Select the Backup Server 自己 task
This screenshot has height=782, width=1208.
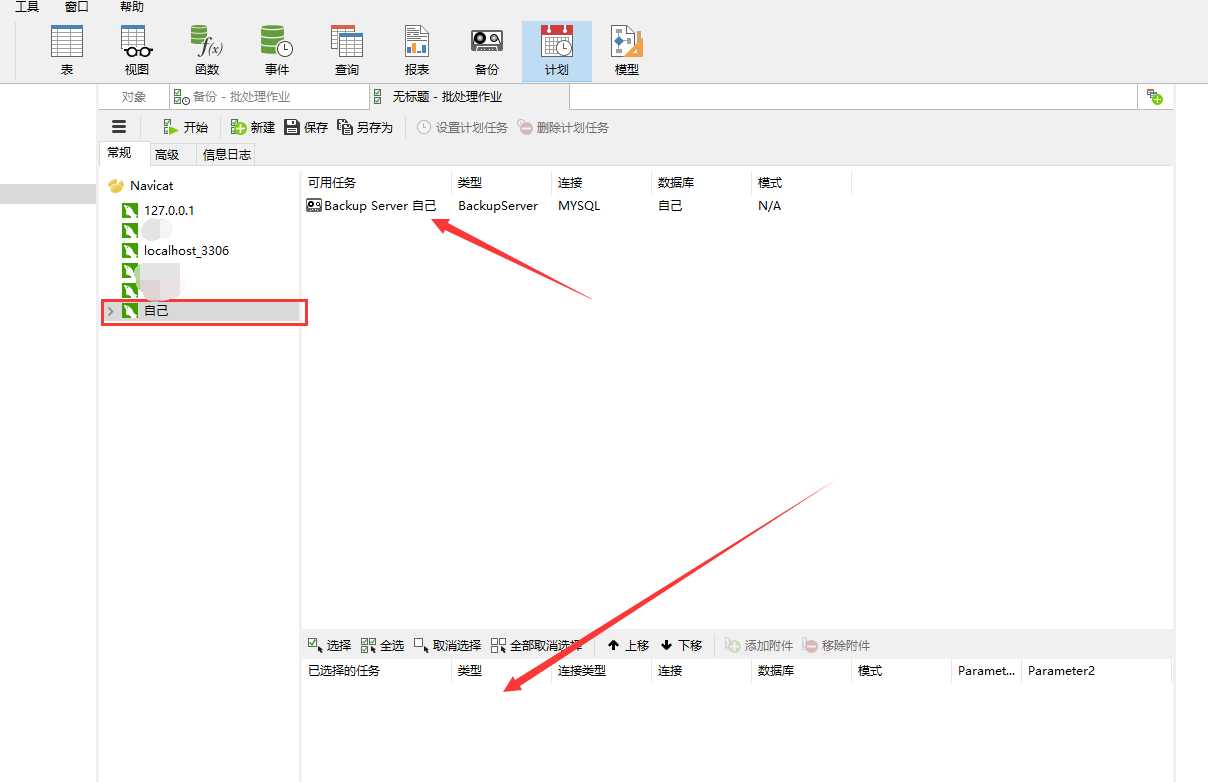coord(371,205)
